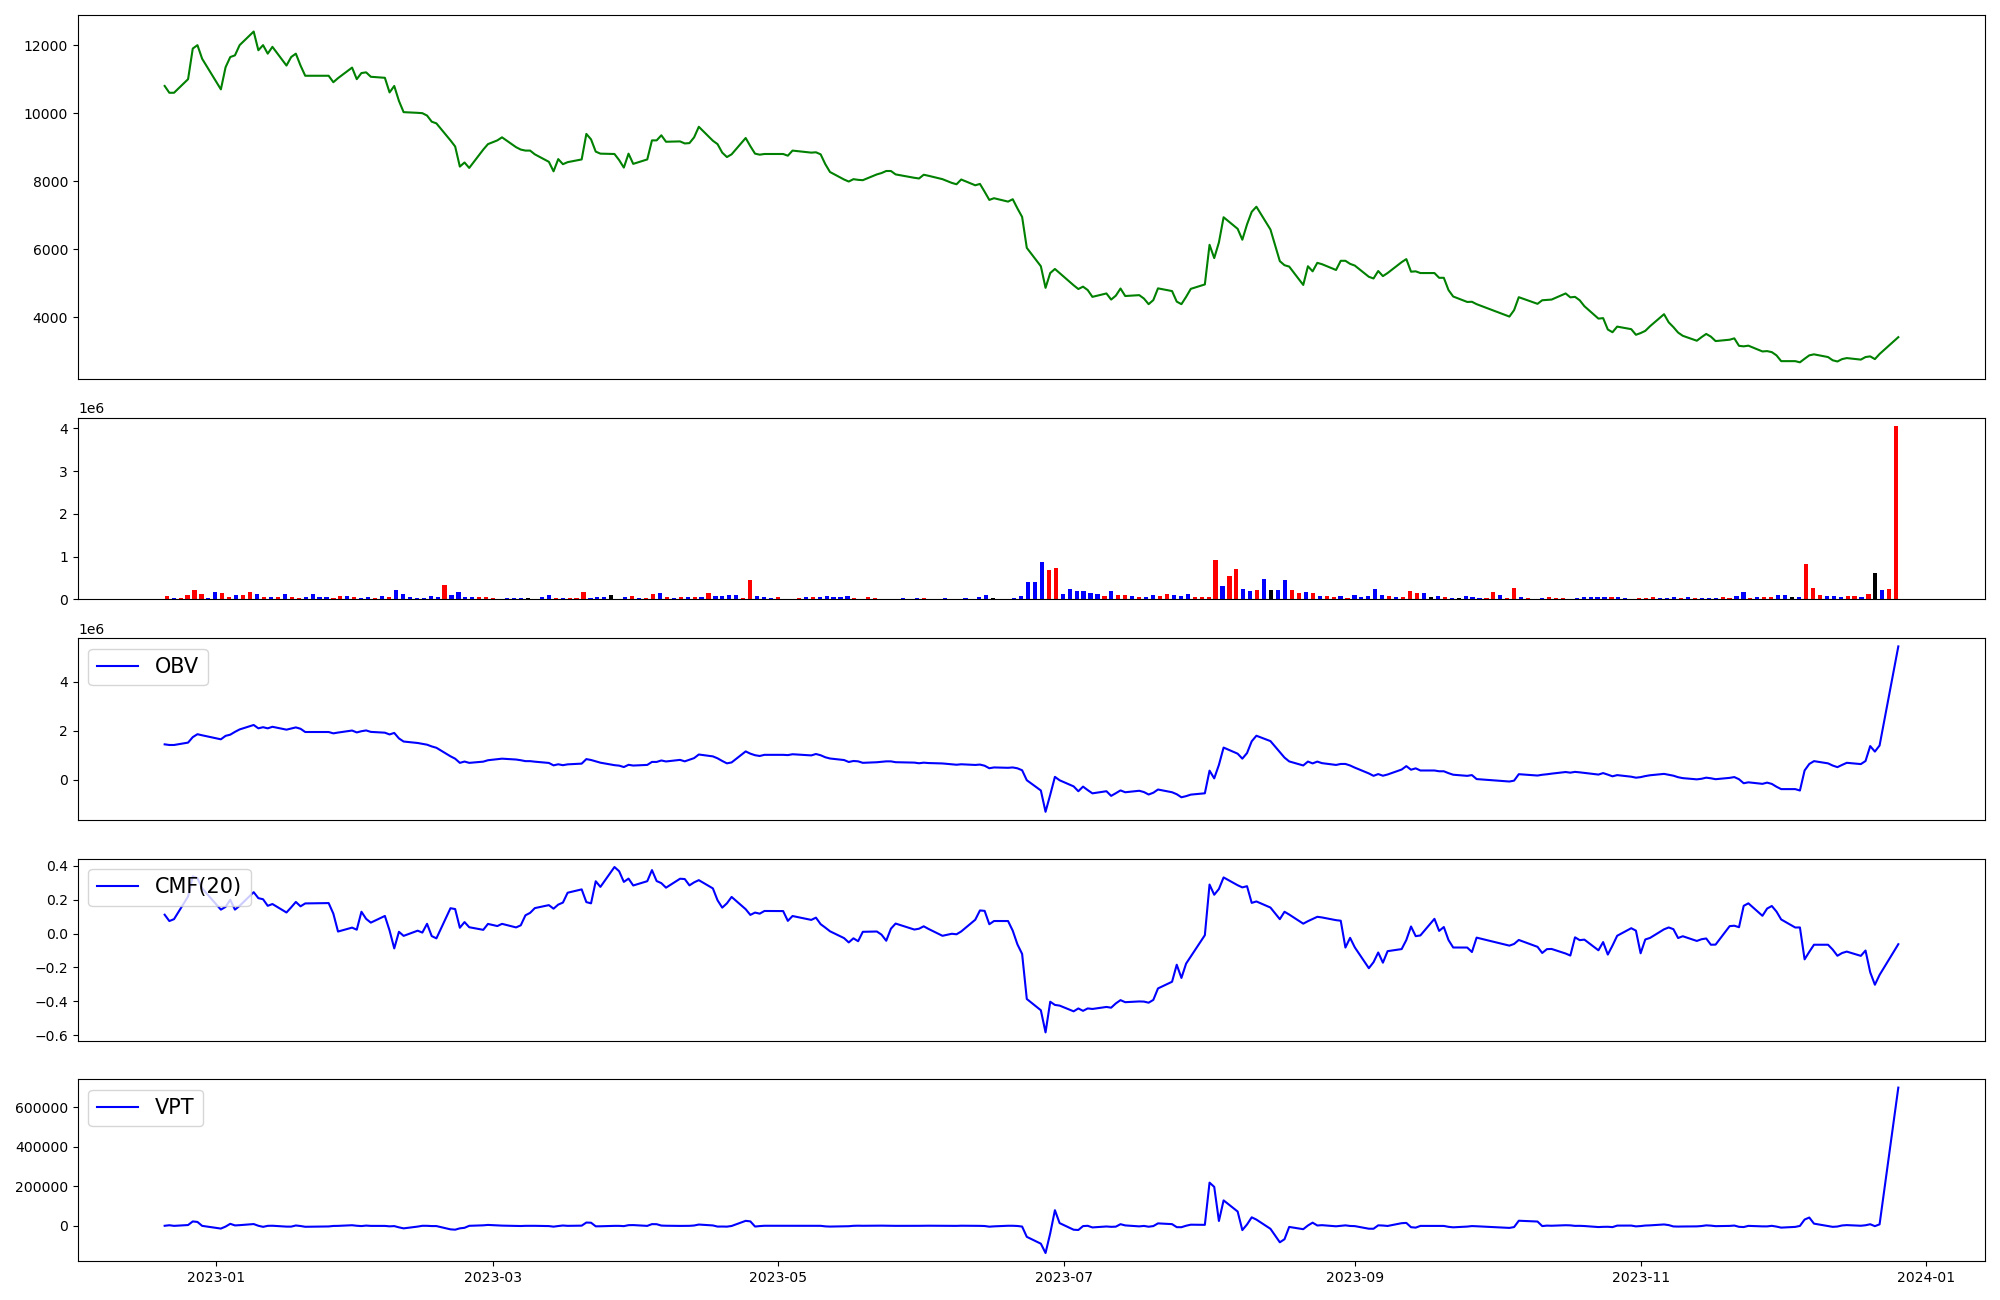Select the 2023-03 x-axis date label
This screenshot has width=2000, height=1300.
click(492, 1277)
